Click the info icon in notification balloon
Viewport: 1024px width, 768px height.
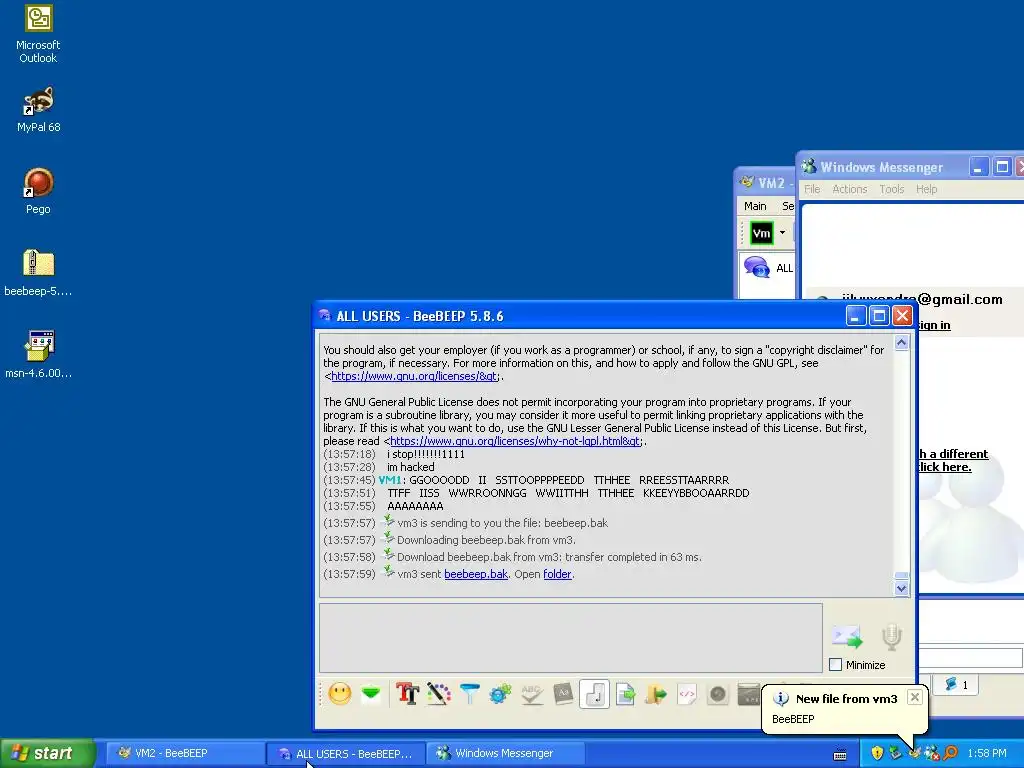point(780,699)
